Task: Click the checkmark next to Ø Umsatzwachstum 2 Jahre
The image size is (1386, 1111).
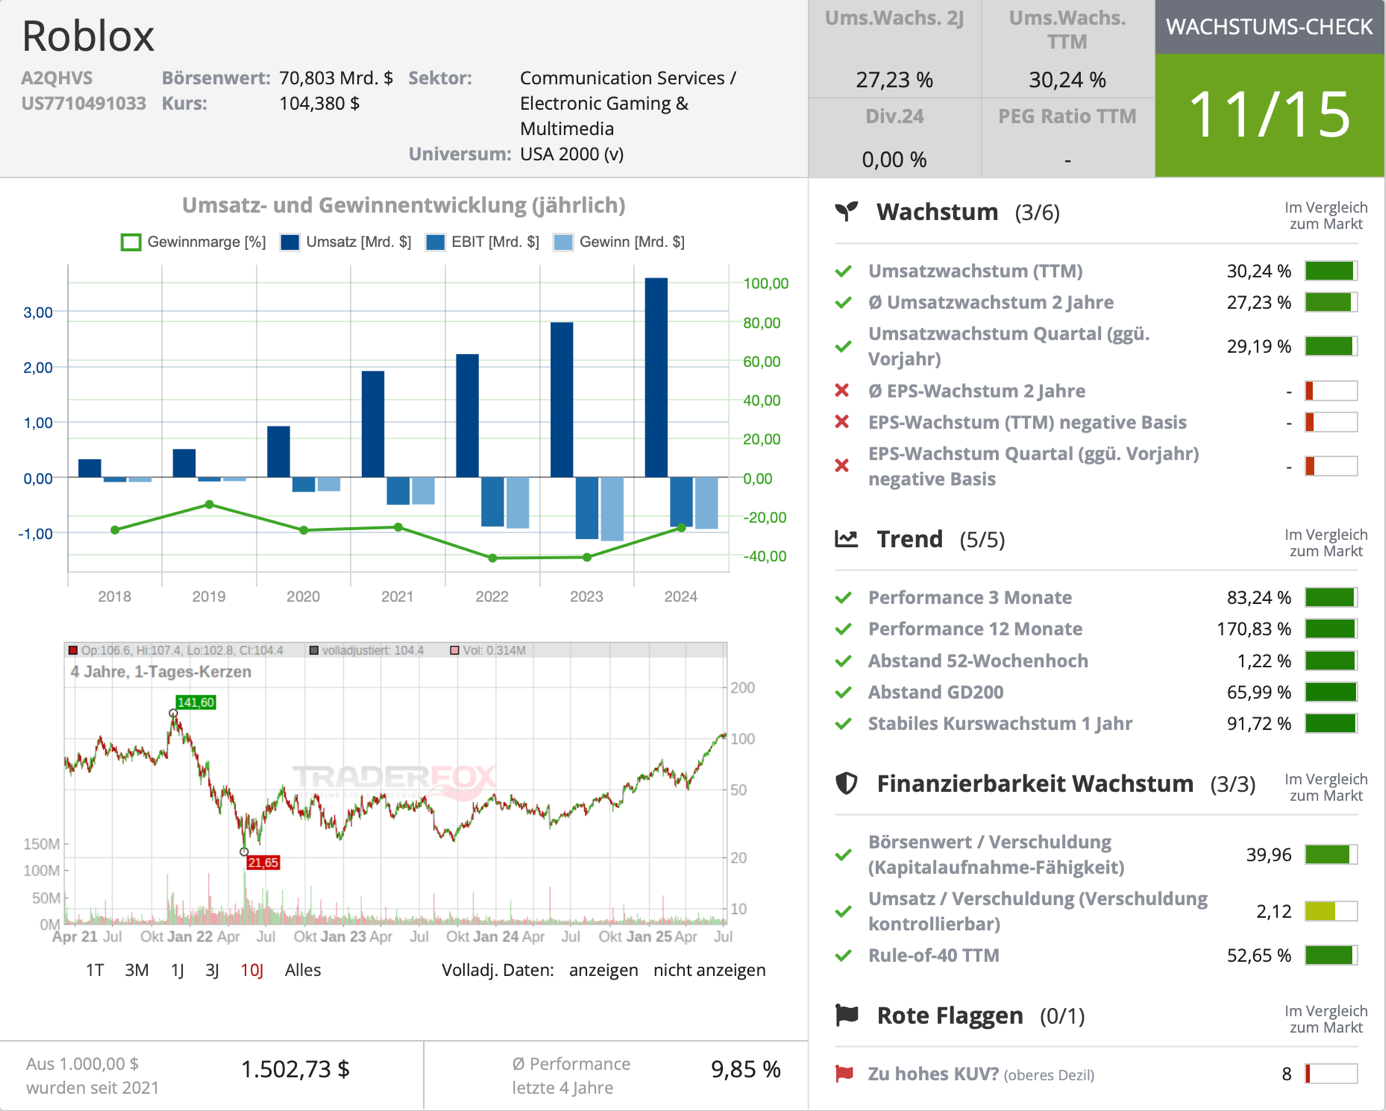Action: pos(843,302)
